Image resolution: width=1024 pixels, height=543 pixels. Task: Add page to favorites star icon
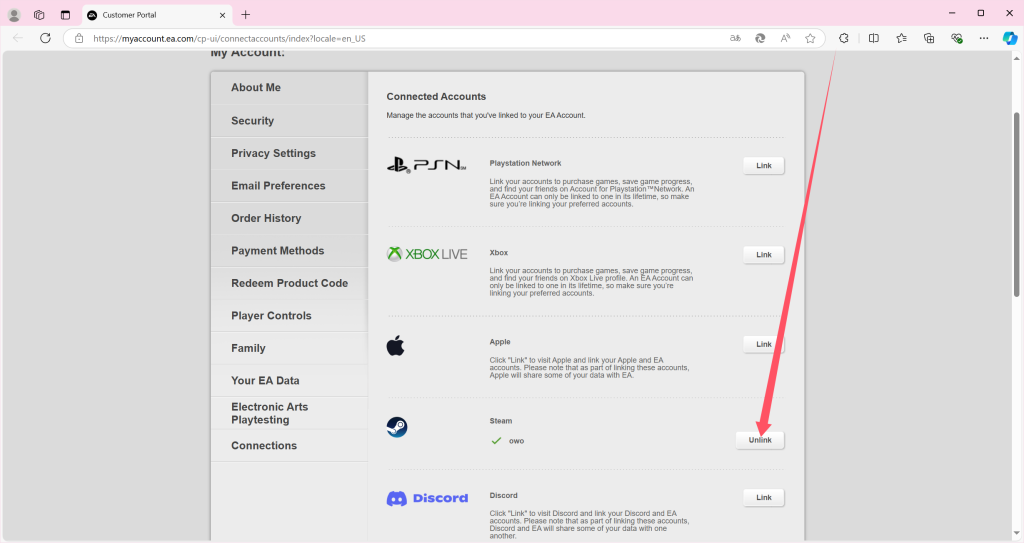(810, 39)
